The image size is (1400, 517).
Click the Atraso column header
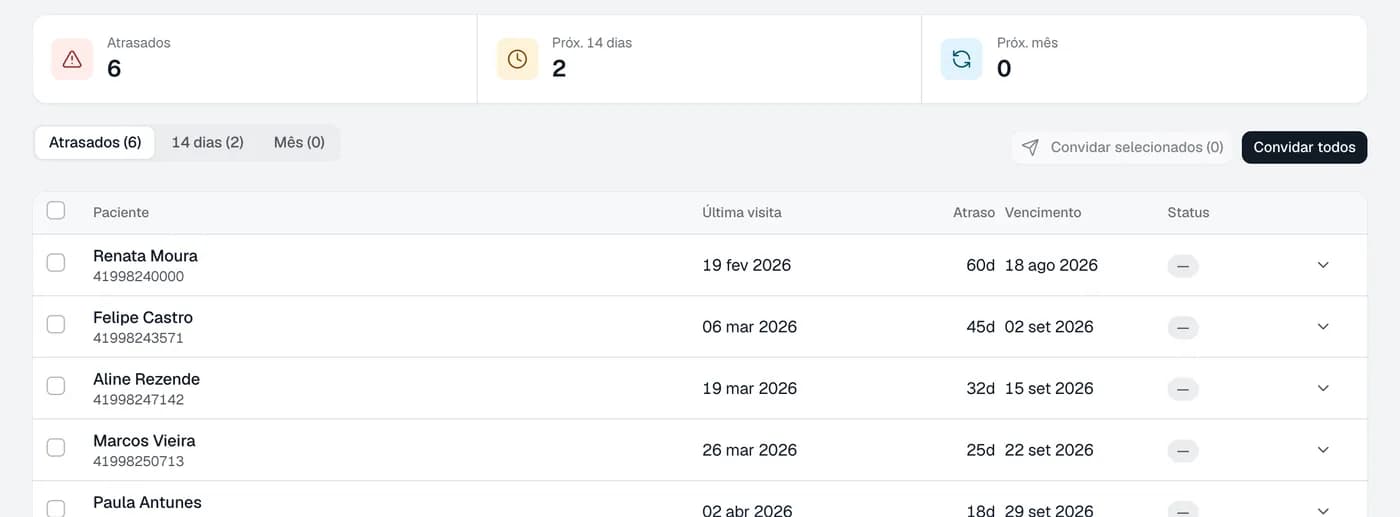coord(974,212)
